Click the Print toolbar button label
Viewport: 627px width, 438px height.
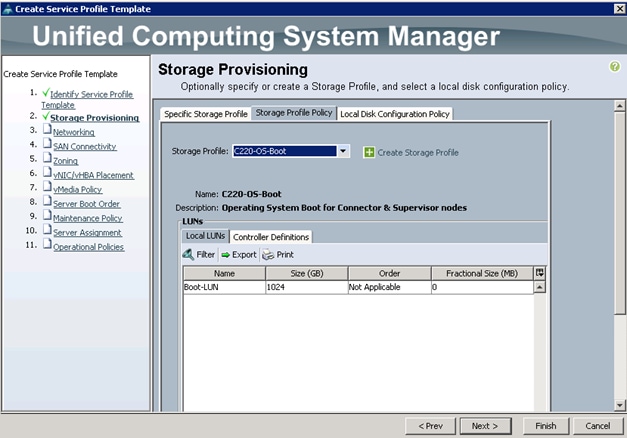coord(285,254)
